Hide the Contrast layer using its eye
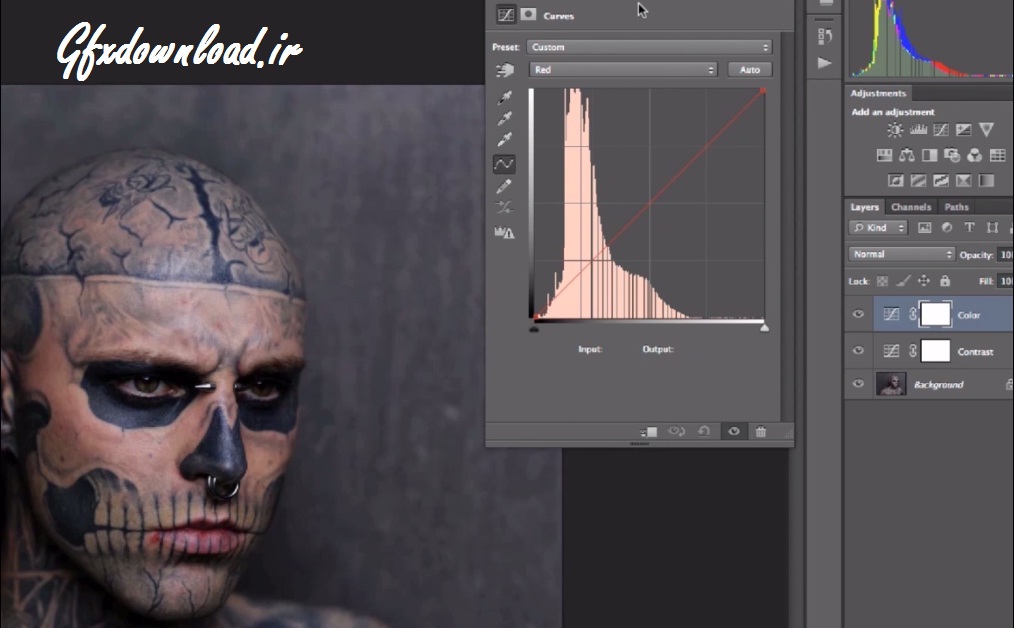Viewport: 1014px width, 628px height. click(858, 351)
